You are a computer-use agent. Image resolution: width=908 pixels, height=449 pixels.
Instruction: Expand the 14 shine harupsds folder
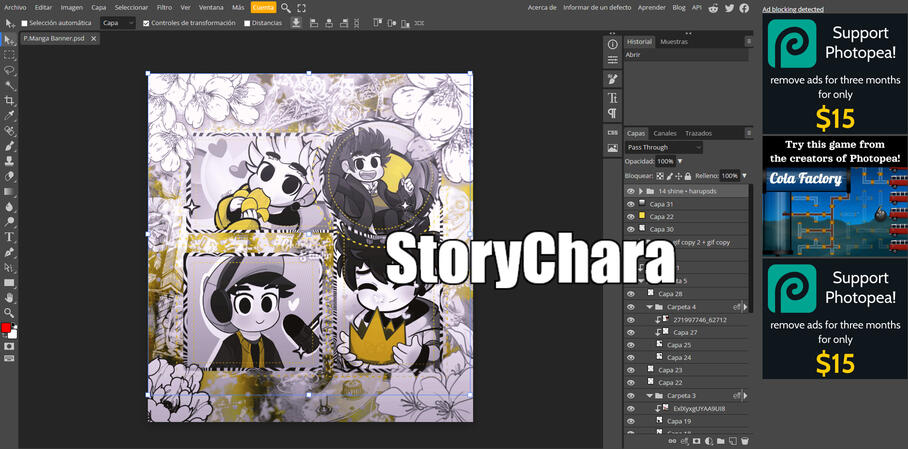click(640, 191)
